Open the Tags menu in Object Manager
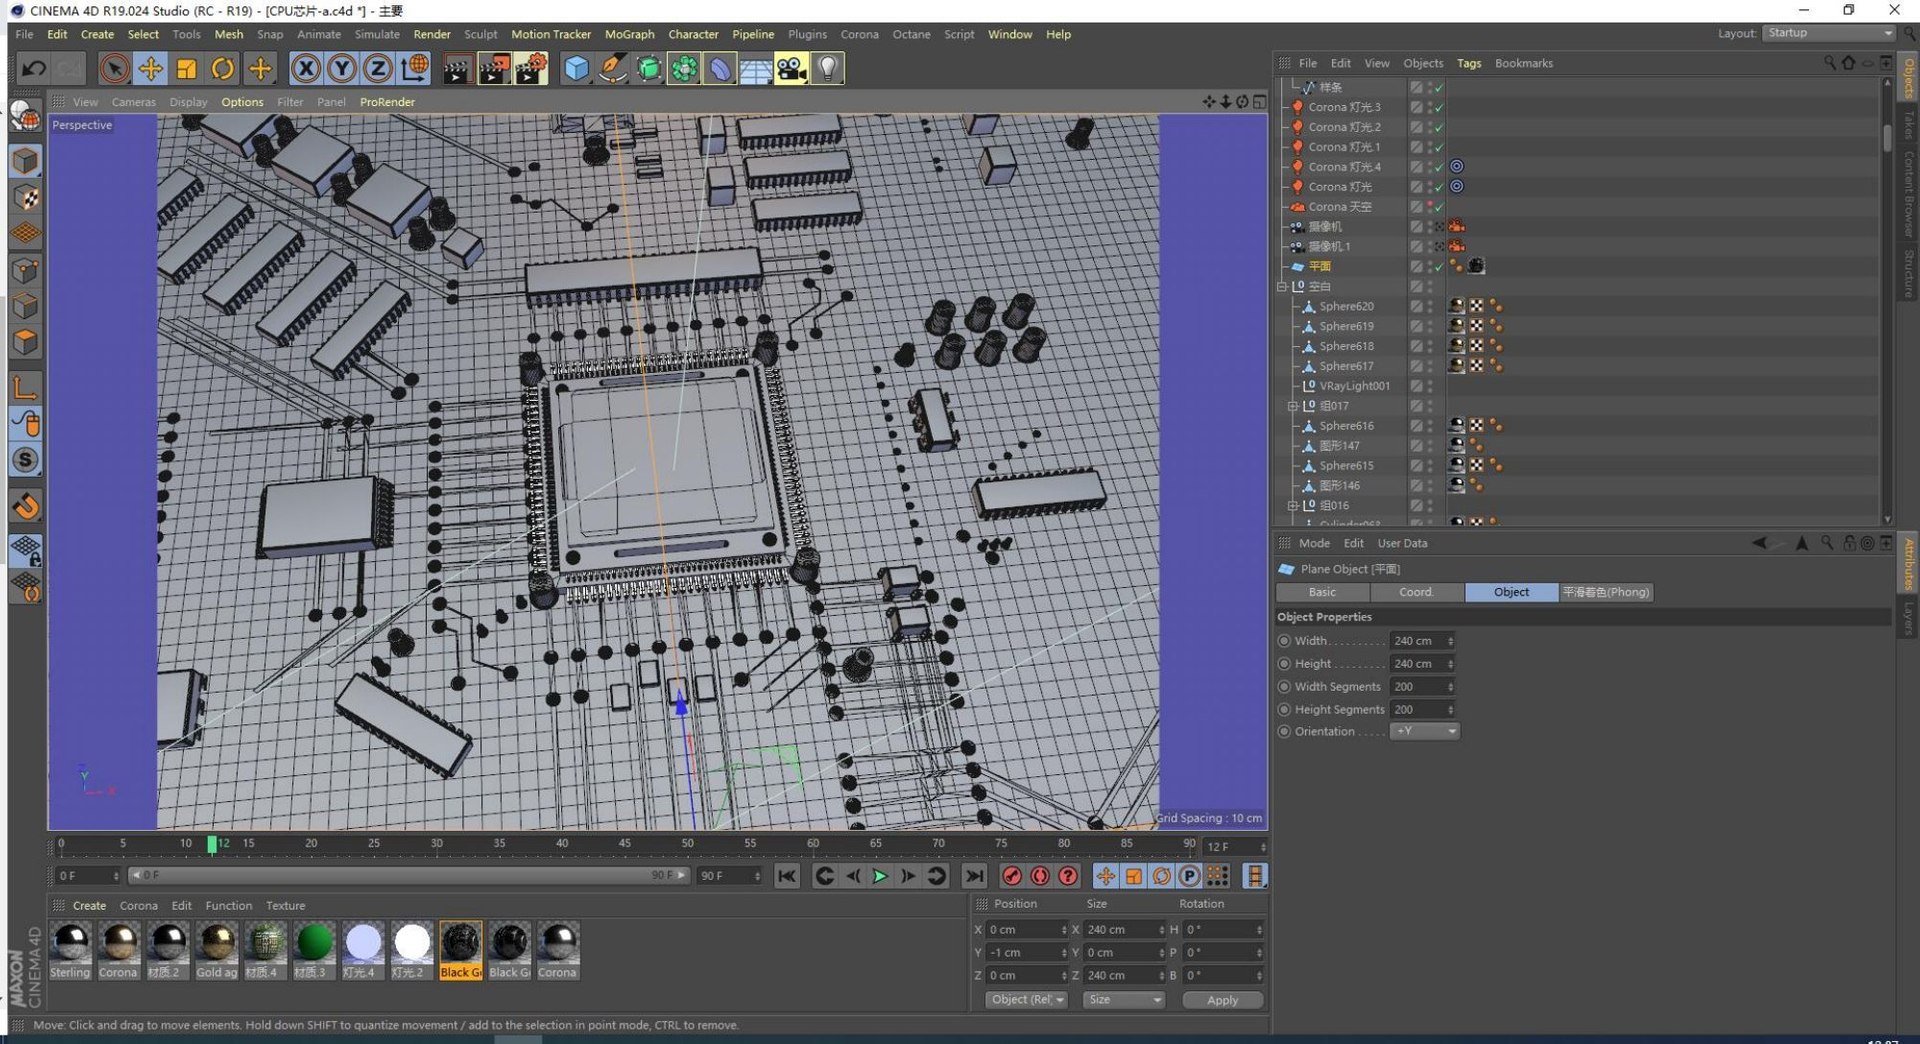Viewport: 1920px width, 1044px height. tap(1468, 63)
